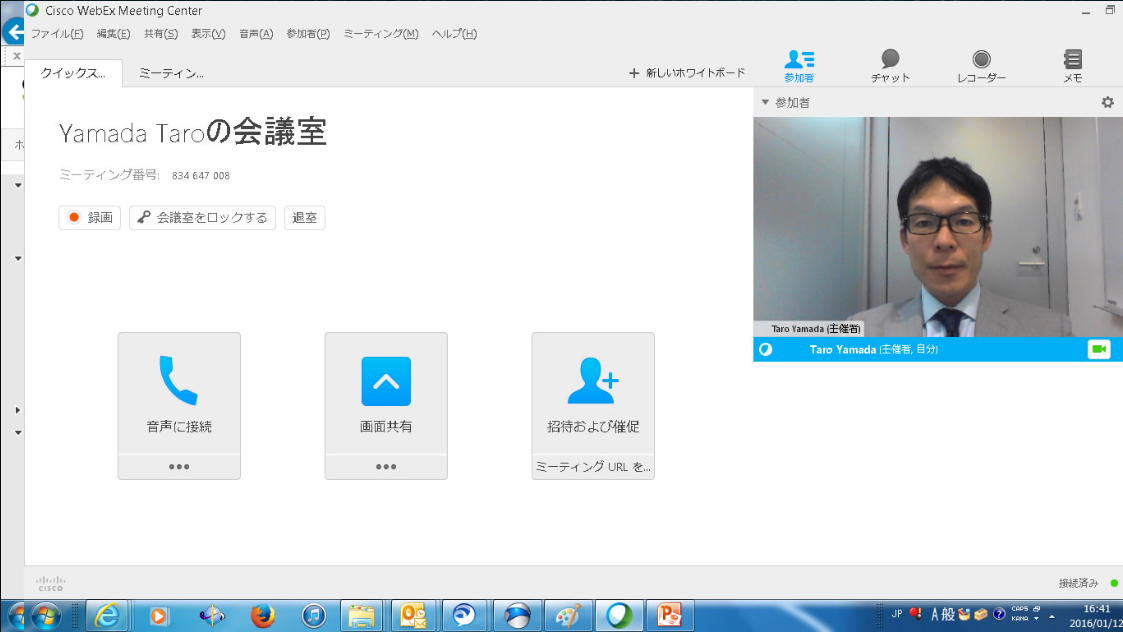The image size is (1123, 632).
Task: Click the 般 IME conversion mode
Action: (948, 614)
